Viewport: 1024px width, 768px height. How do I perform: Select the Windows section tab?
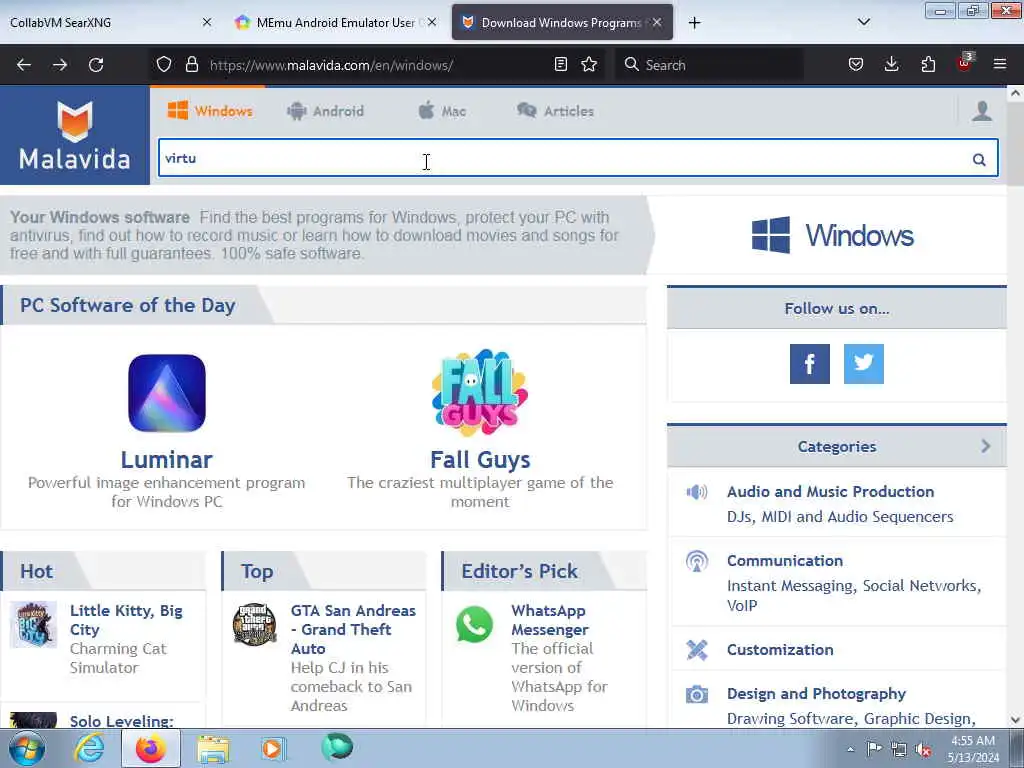[210, 111]
